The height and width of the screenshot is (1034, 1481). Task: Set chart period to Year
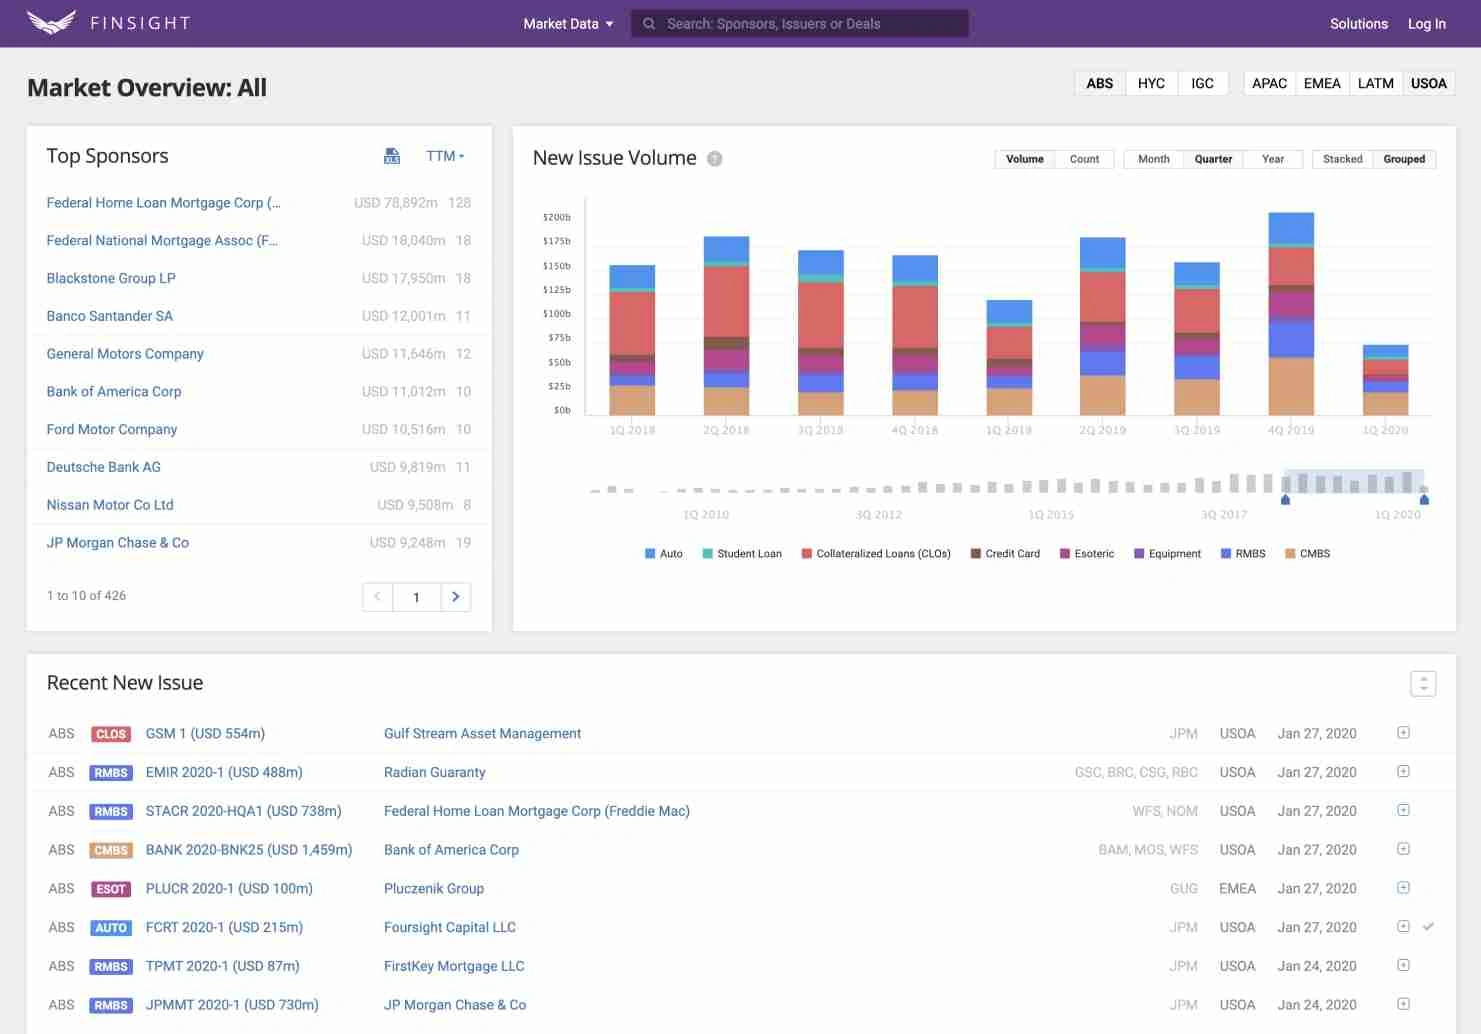pyautogui.click(x=1273, y=159)
